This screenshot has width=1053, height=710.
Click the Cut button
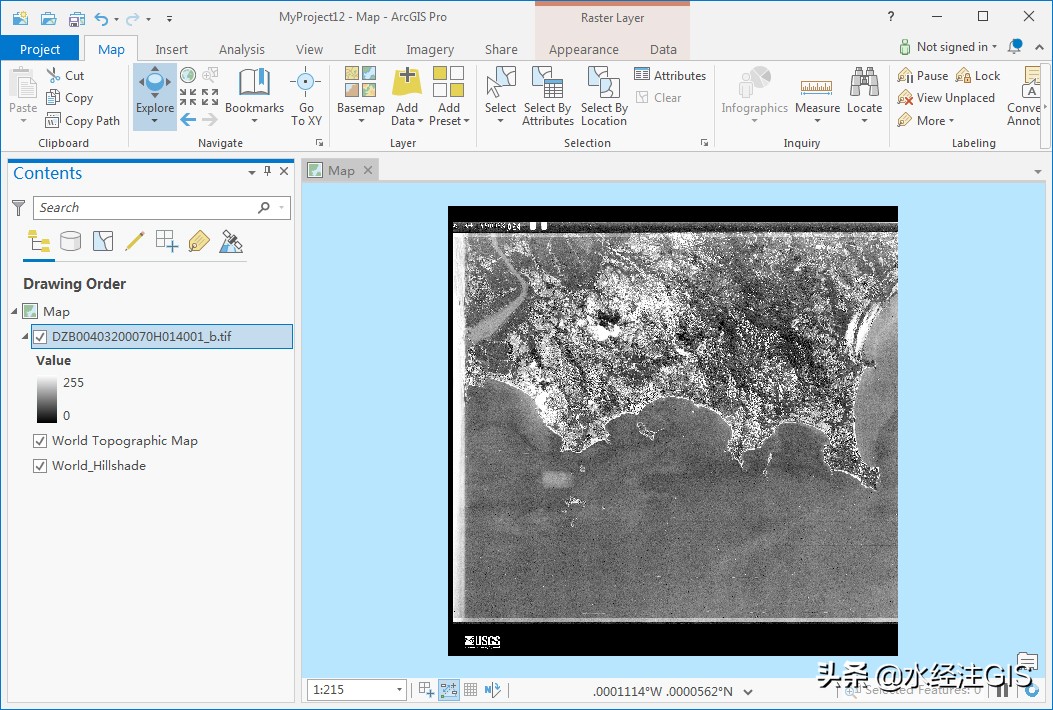tap(65, 75)
